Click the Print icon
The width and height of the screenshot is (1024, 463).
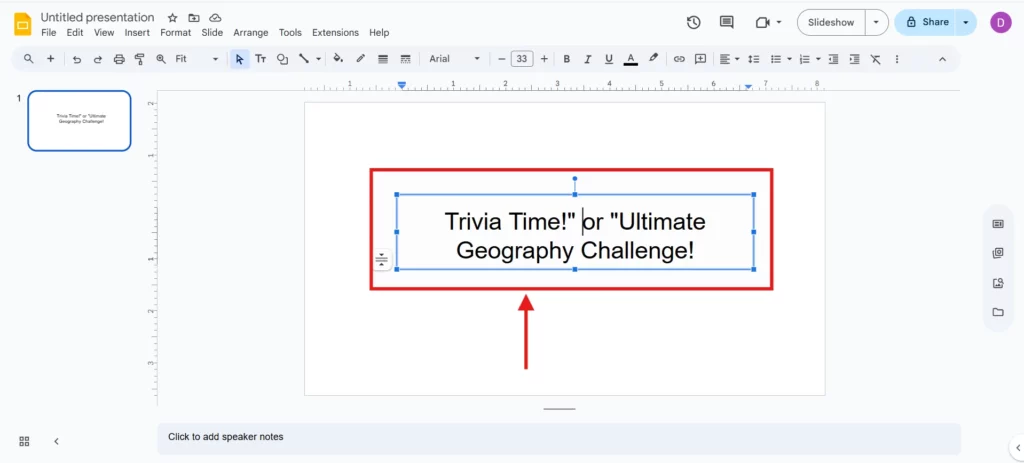pyautogui.click(x=119, y=59)
